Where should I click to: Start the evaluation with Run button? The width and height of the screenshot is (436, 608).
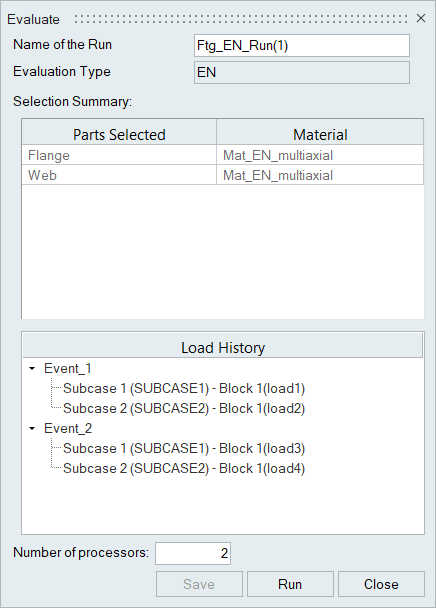click(290, 584)
